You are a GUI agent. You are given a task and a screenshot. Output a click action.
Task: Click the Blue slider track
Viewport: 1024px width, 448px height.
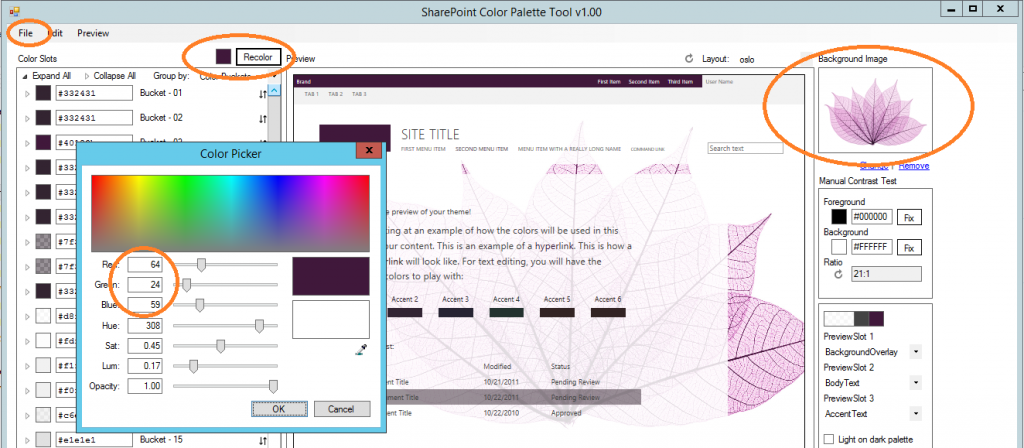225,306
